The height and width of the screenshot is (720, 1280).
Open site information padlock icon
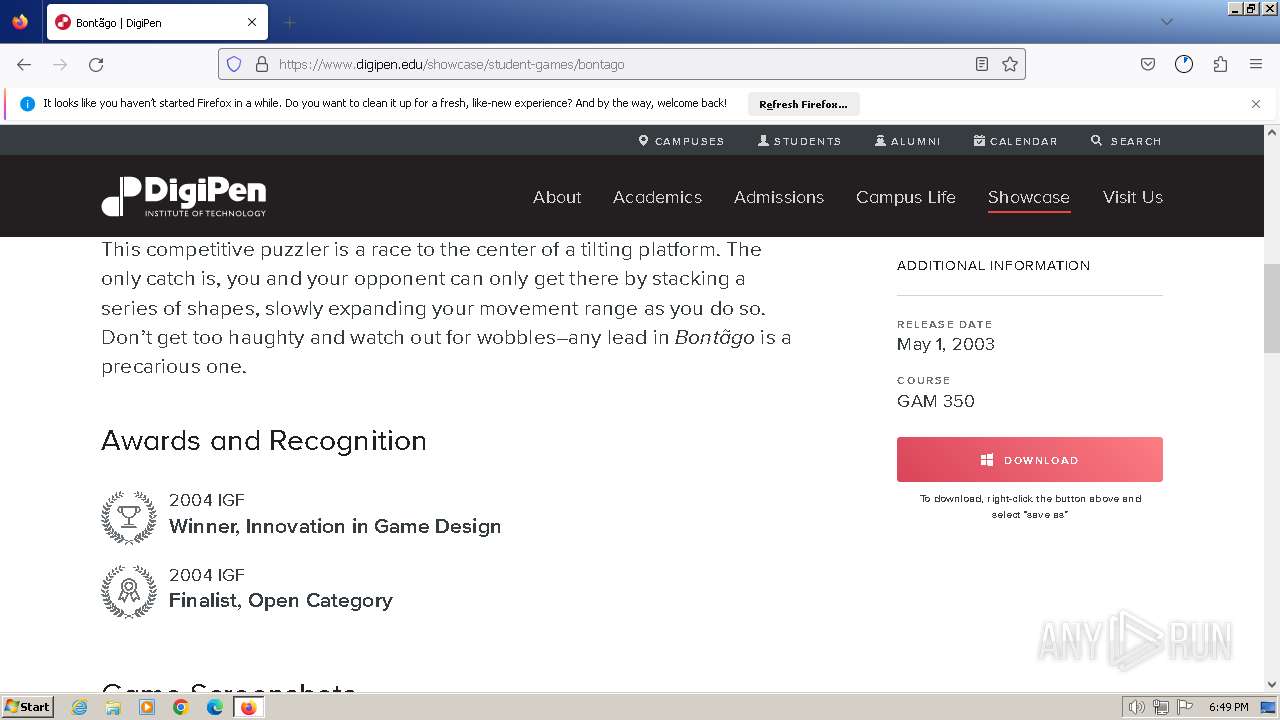tap(262, 64)
